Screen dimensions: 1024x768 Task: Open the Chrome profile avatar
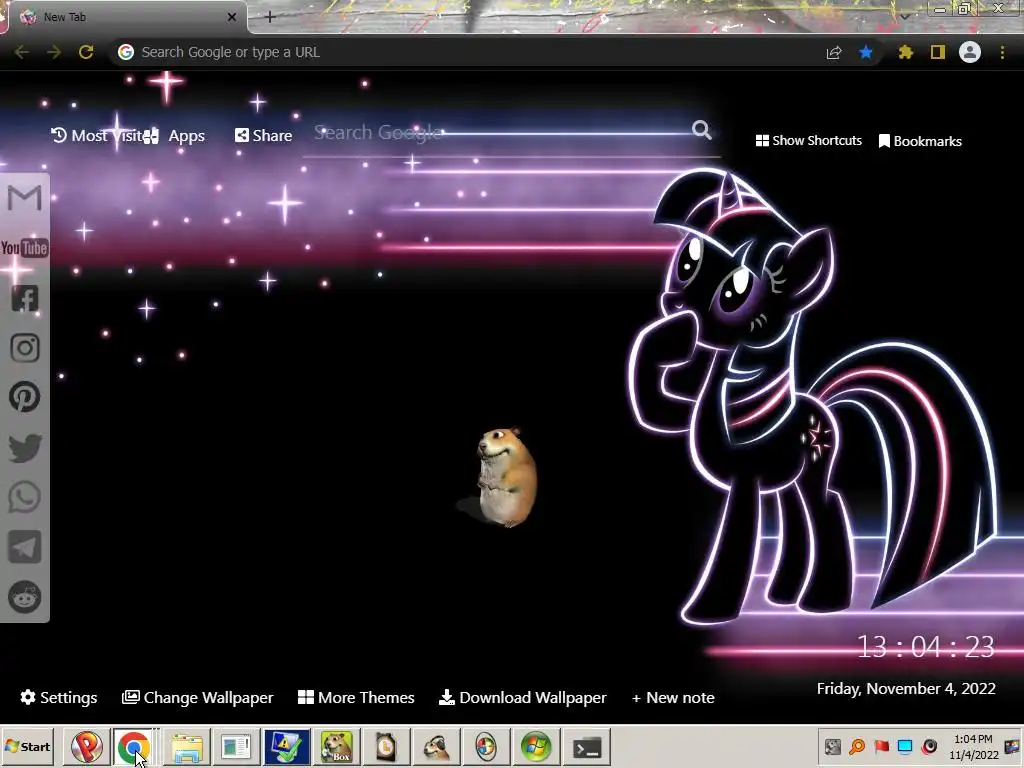[970, 52]
